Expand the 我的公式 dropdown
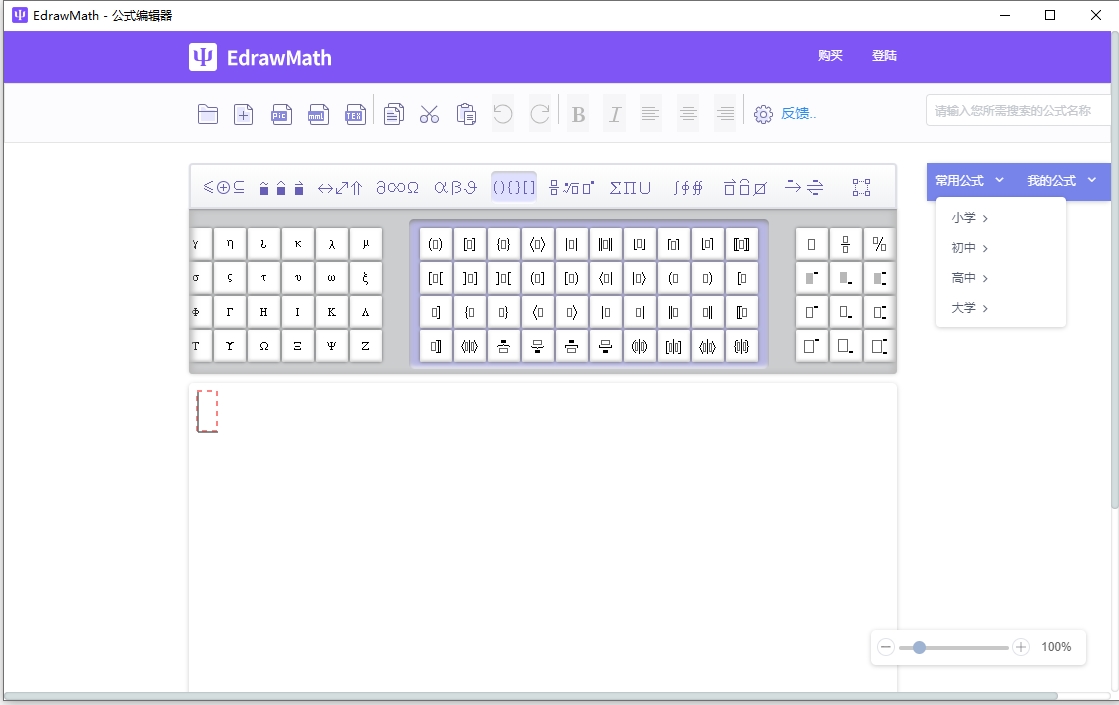The image size is (1119, 705). click(1061, 181)
